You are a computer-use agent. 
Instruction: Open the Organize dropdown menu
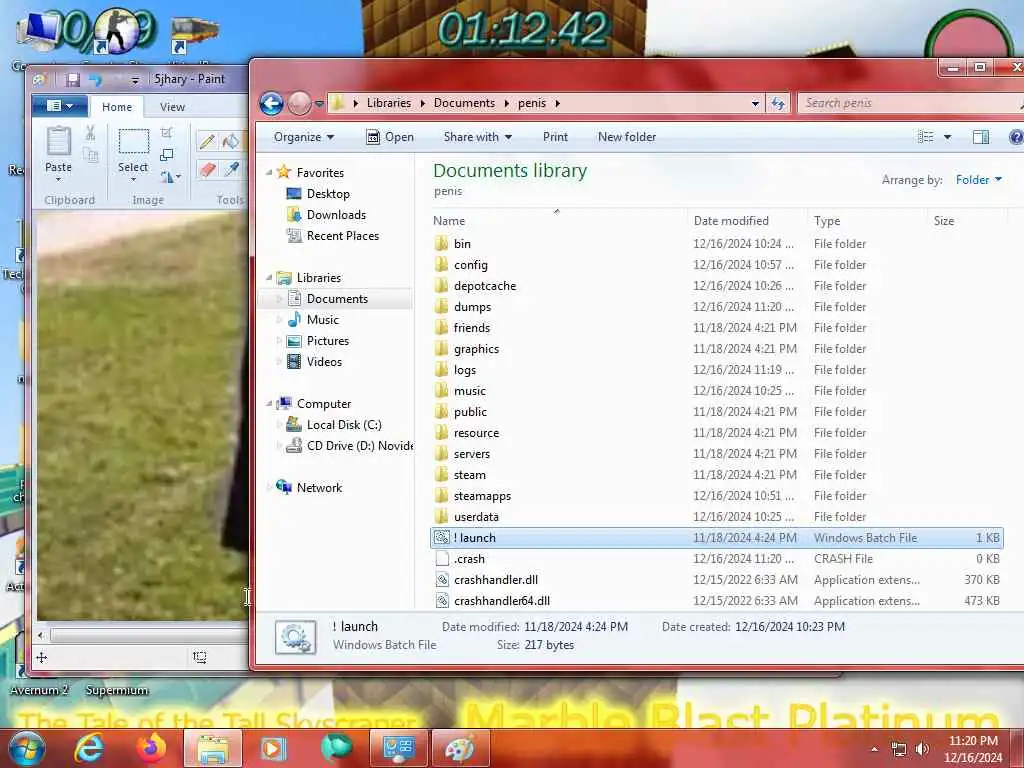click(x=304, y=136)
